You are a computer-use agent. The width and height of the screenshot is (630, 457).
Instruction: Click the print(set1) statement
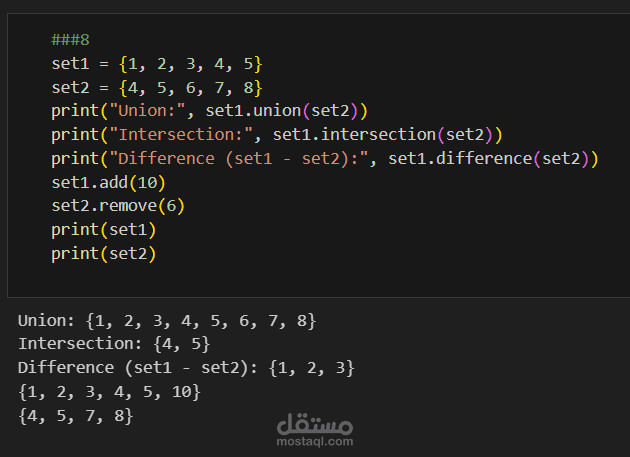[x=103, y=230]
